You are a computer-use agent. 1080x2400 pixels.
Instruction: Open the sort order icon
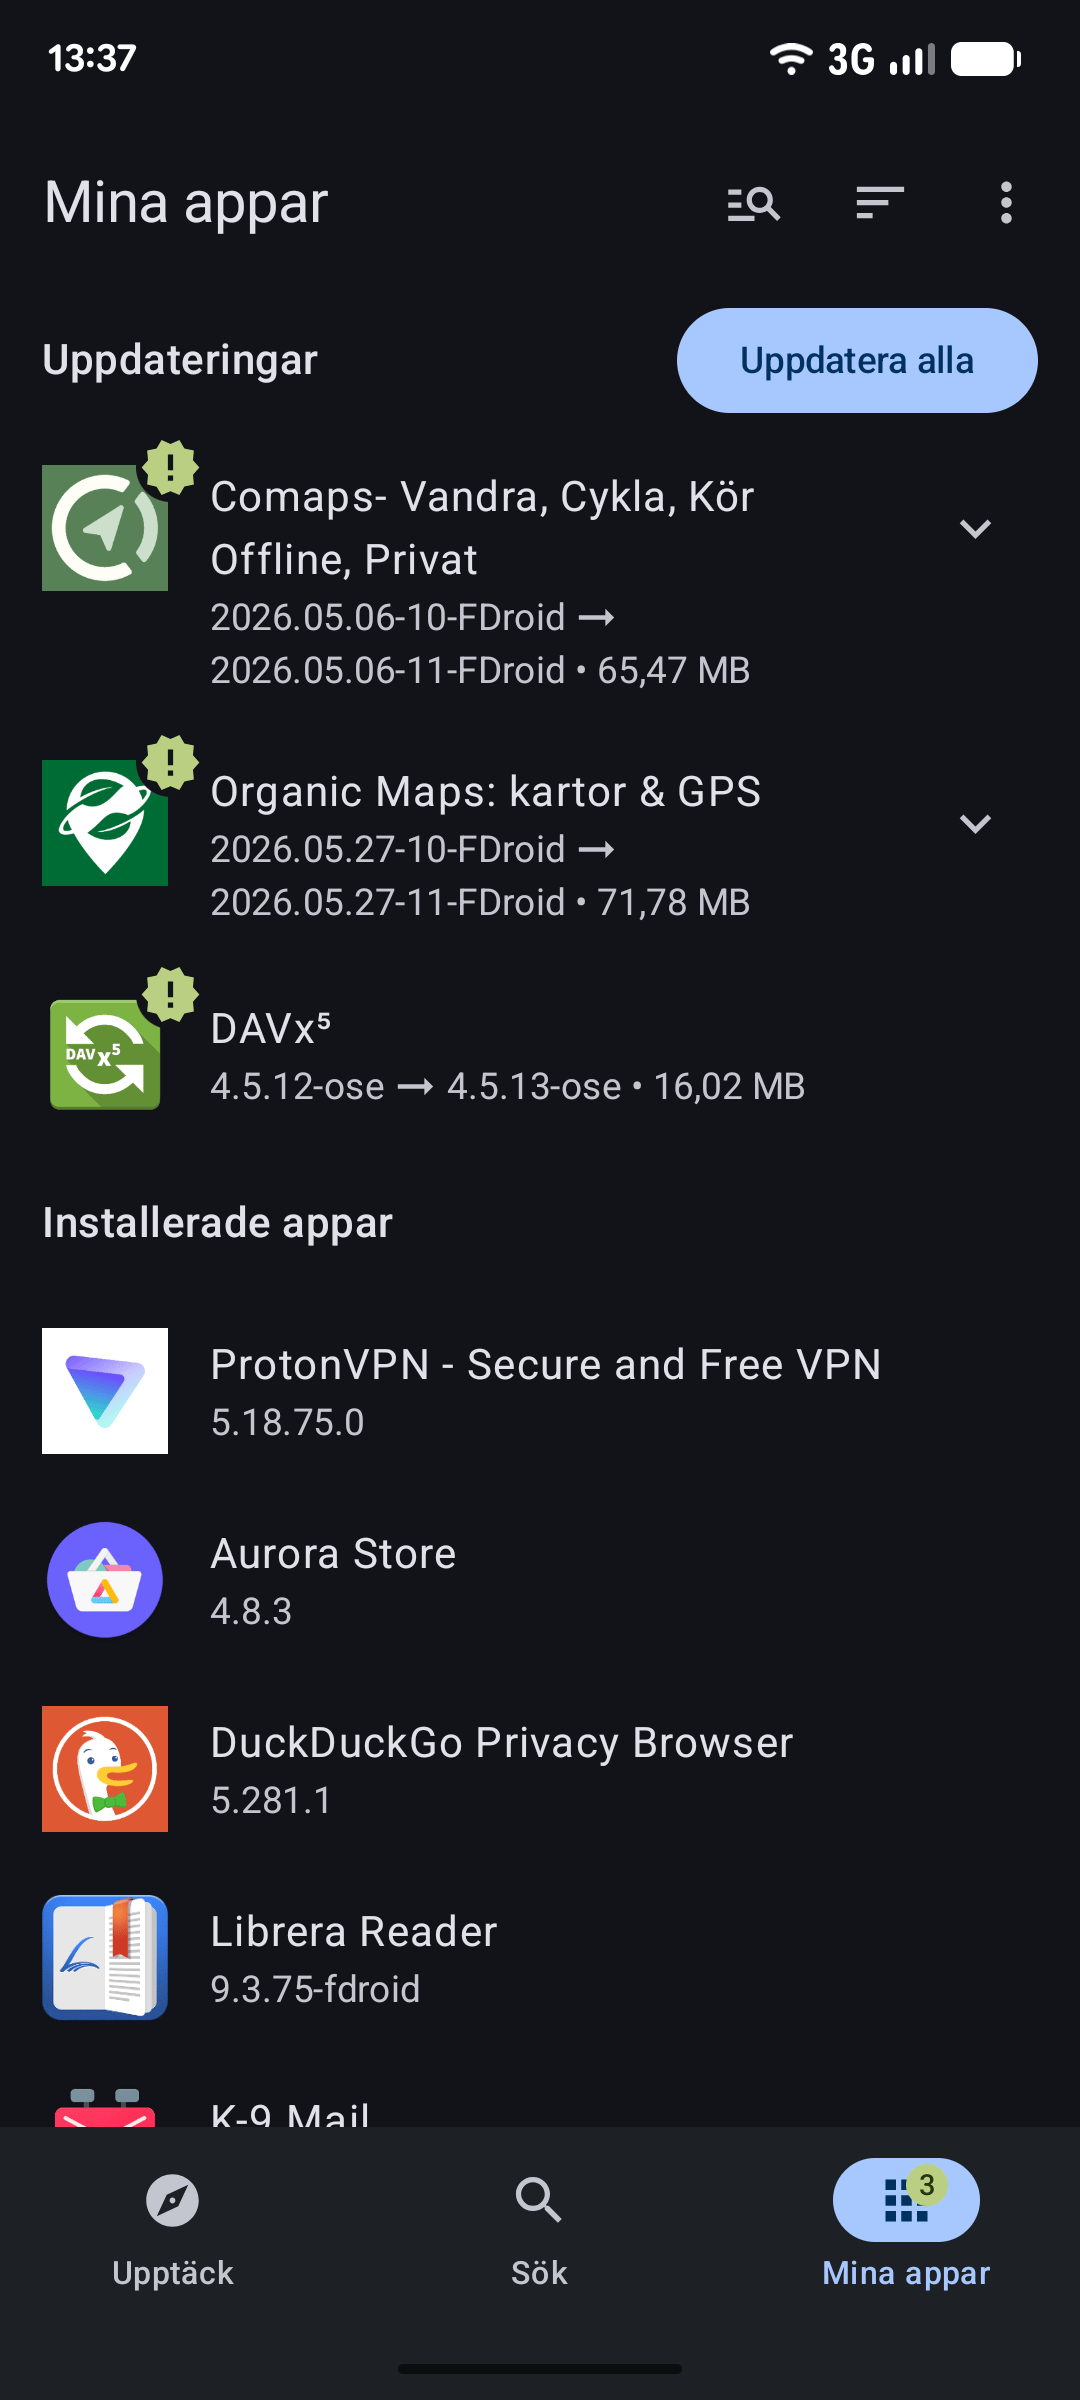pyautogui.click(x=880, y=203)
